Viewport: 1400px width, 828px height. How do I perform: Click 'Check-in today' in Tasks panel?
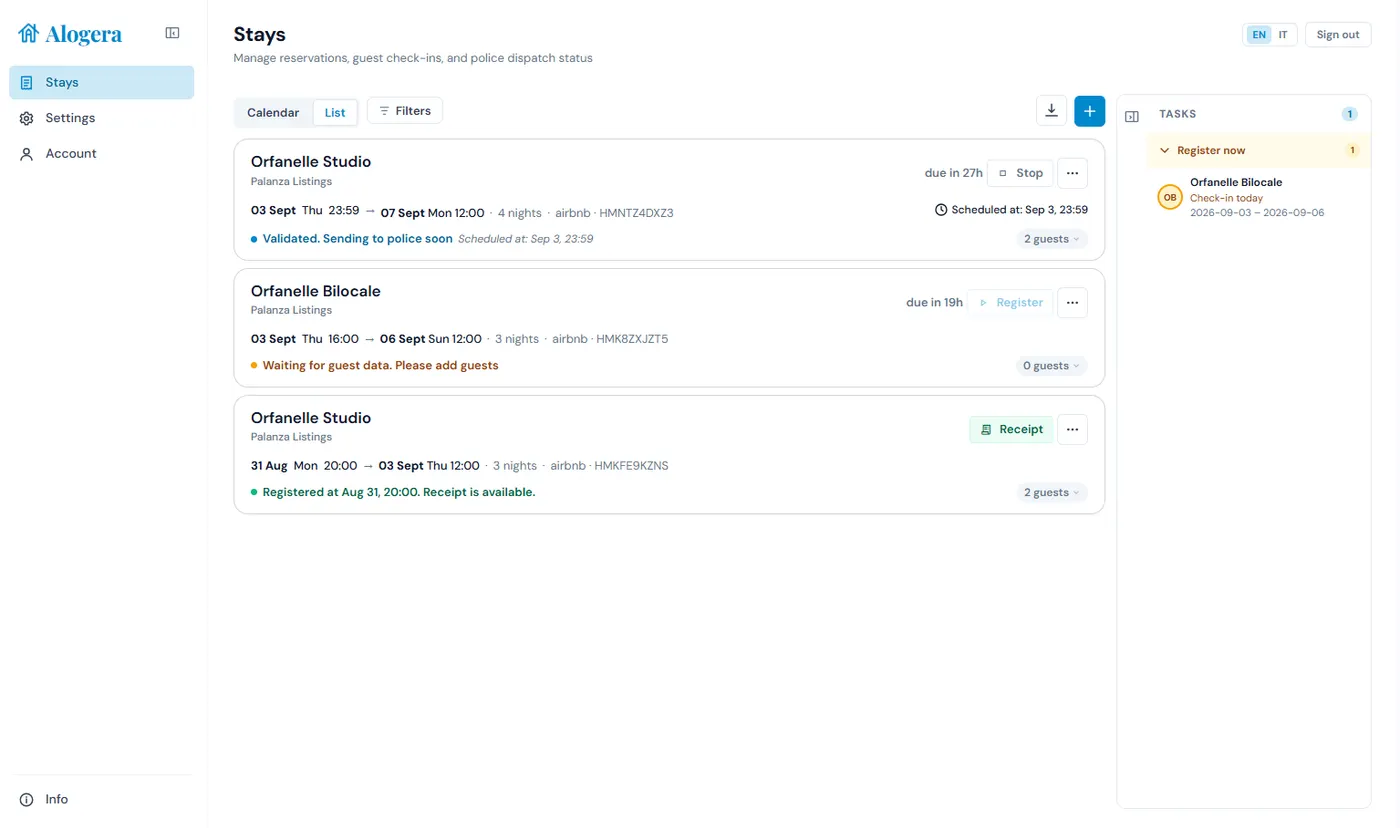(1226, 198)
